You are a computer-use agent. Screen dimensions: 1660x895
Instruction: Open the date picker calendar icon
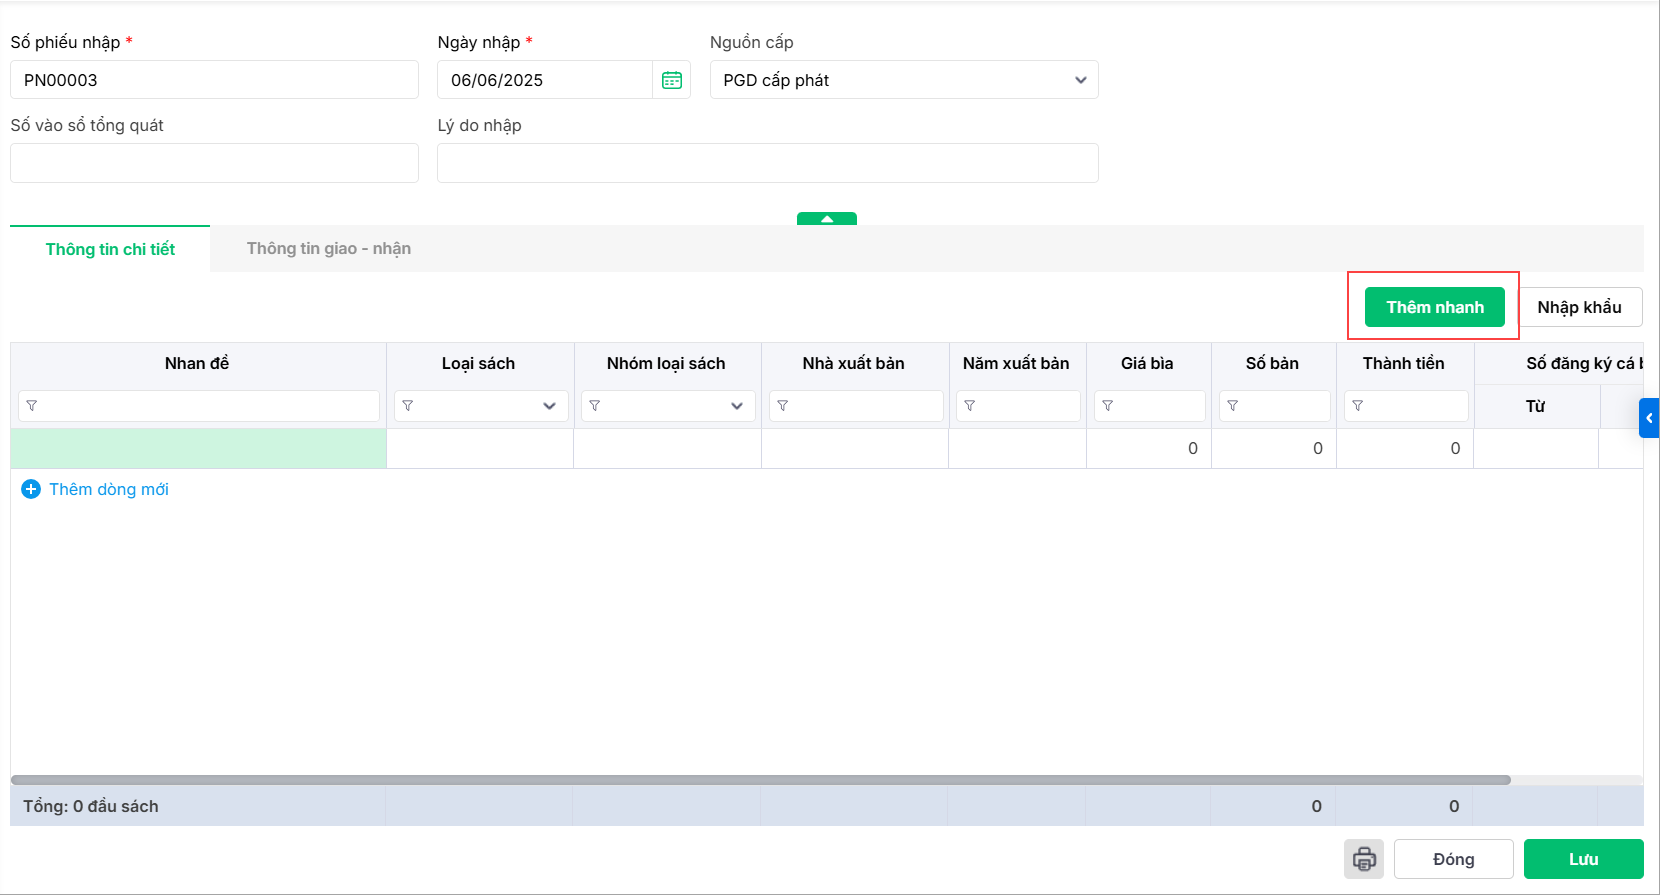tap(672, 80)
